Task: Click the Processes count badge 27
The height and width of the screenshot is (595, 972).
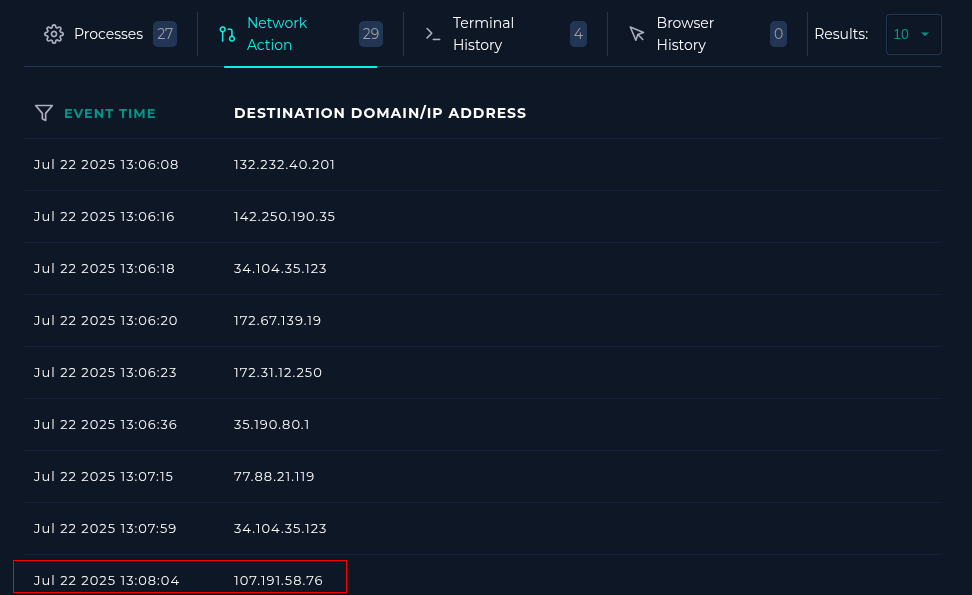Action: click(x=165, y=34)
